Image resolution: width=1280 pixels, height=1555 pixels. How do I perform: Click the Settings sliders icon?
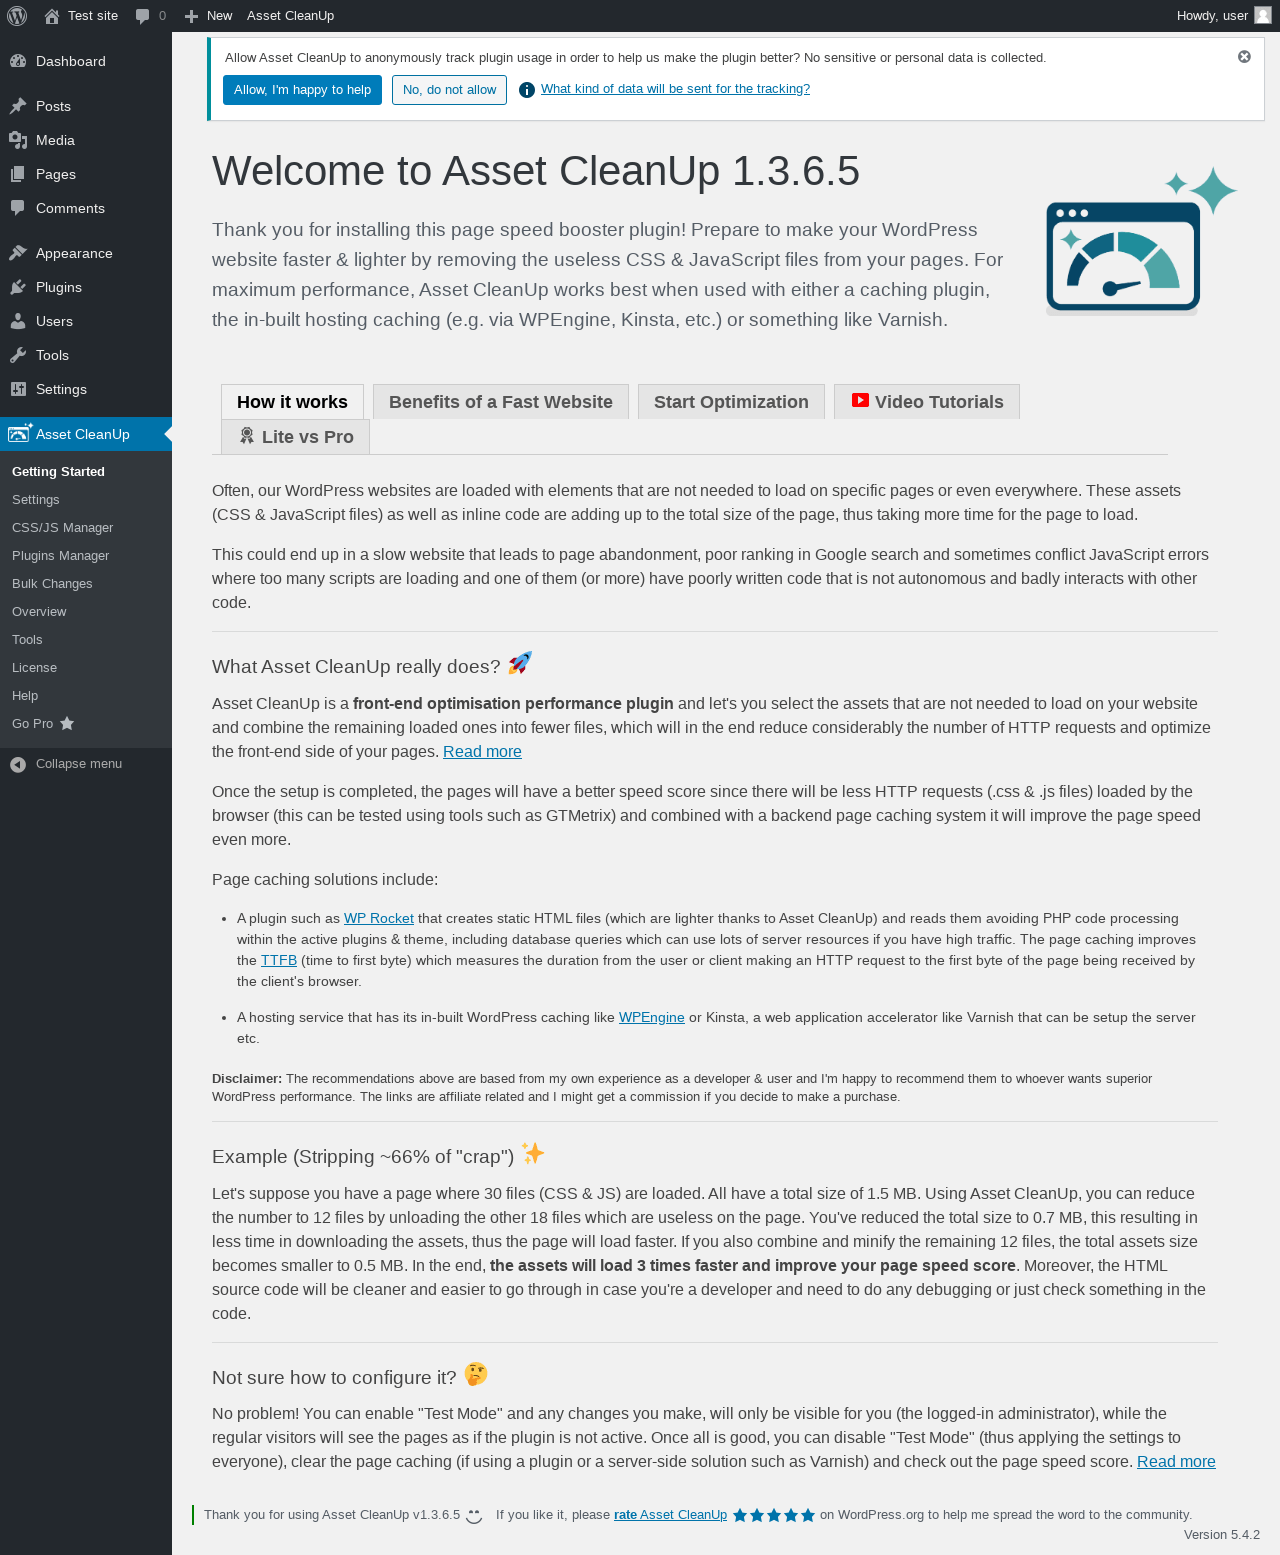click(18, 389)
